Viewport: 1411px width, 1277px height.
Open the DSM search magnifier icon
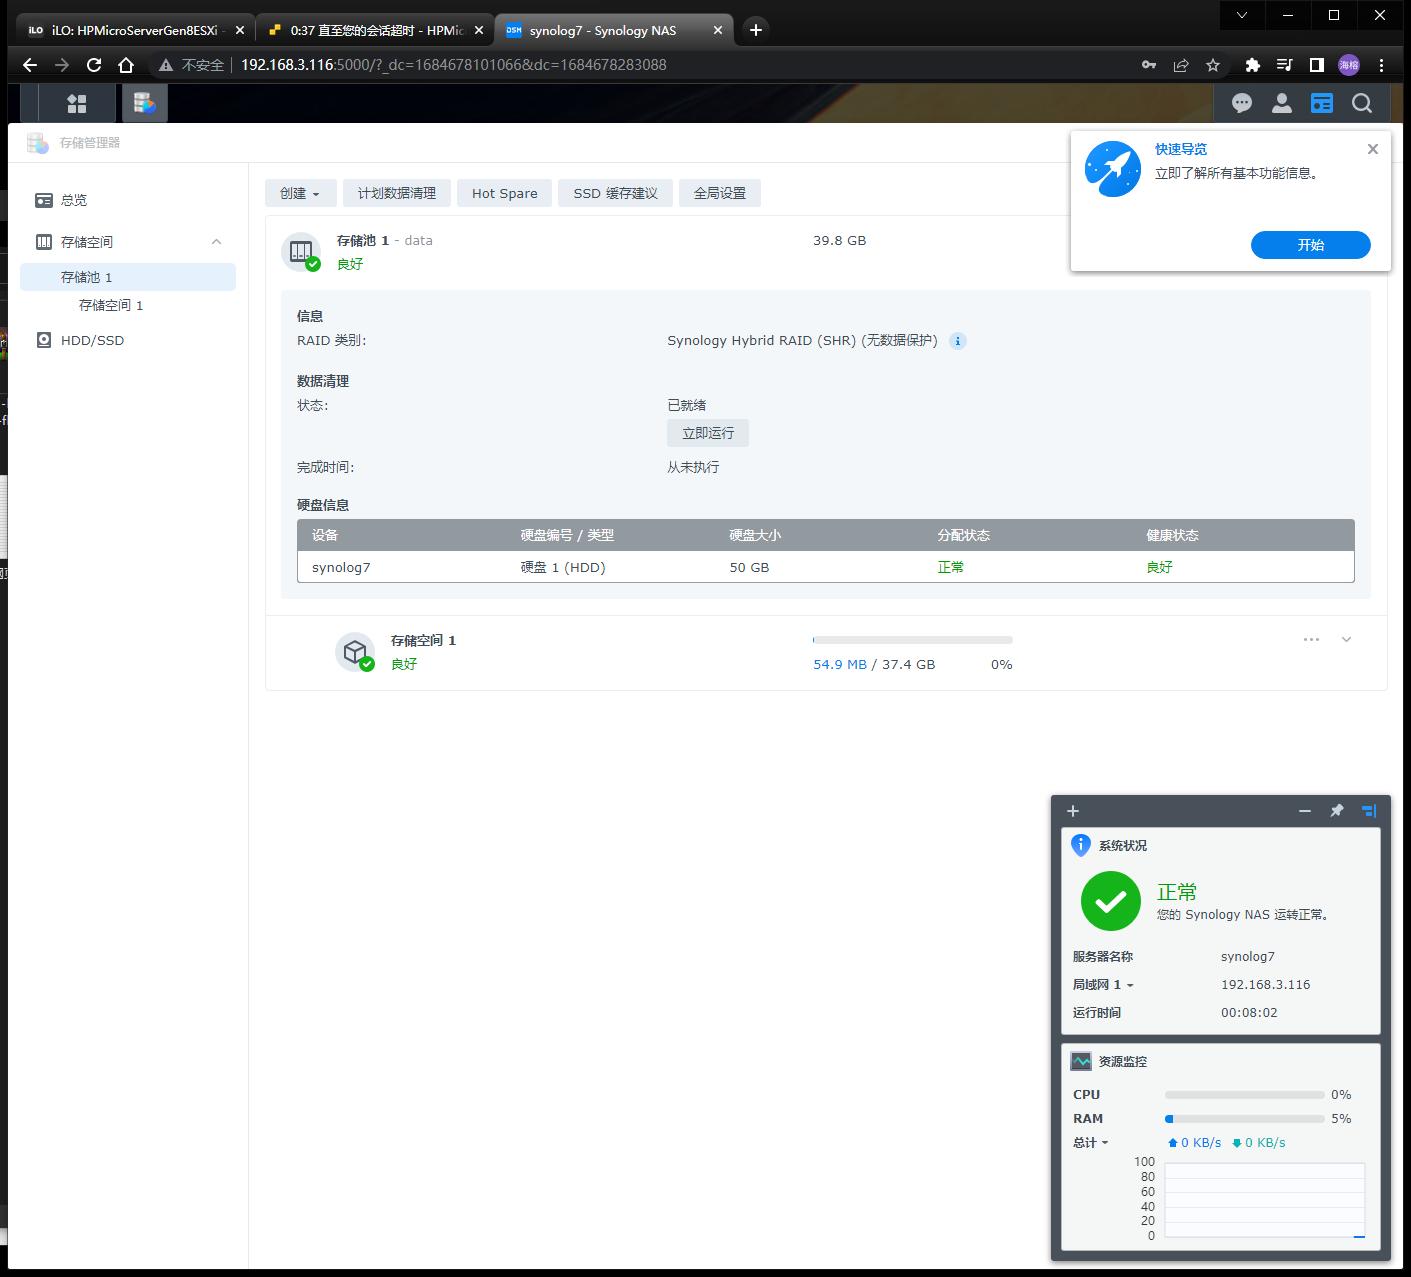[1361, 103]
